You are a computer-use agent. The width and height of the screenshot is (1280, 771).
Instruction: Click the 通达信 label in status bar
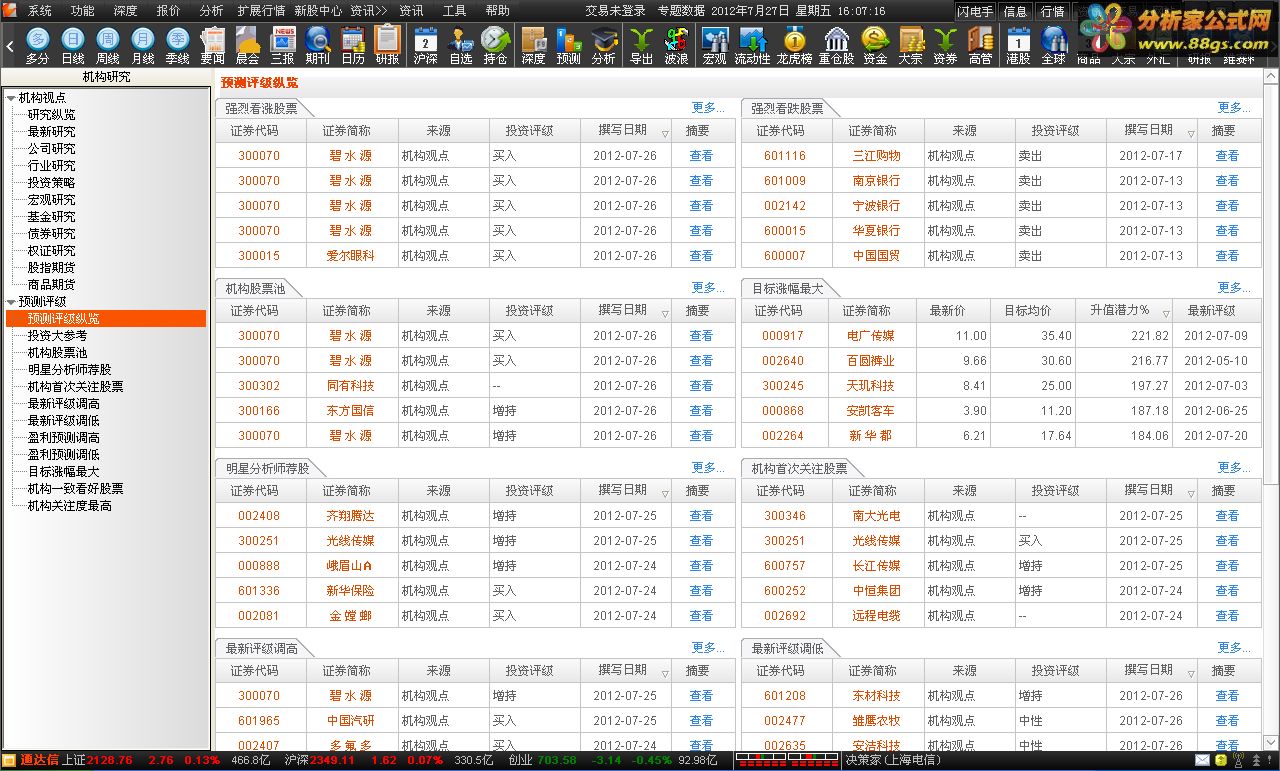(x=40, y=760)
